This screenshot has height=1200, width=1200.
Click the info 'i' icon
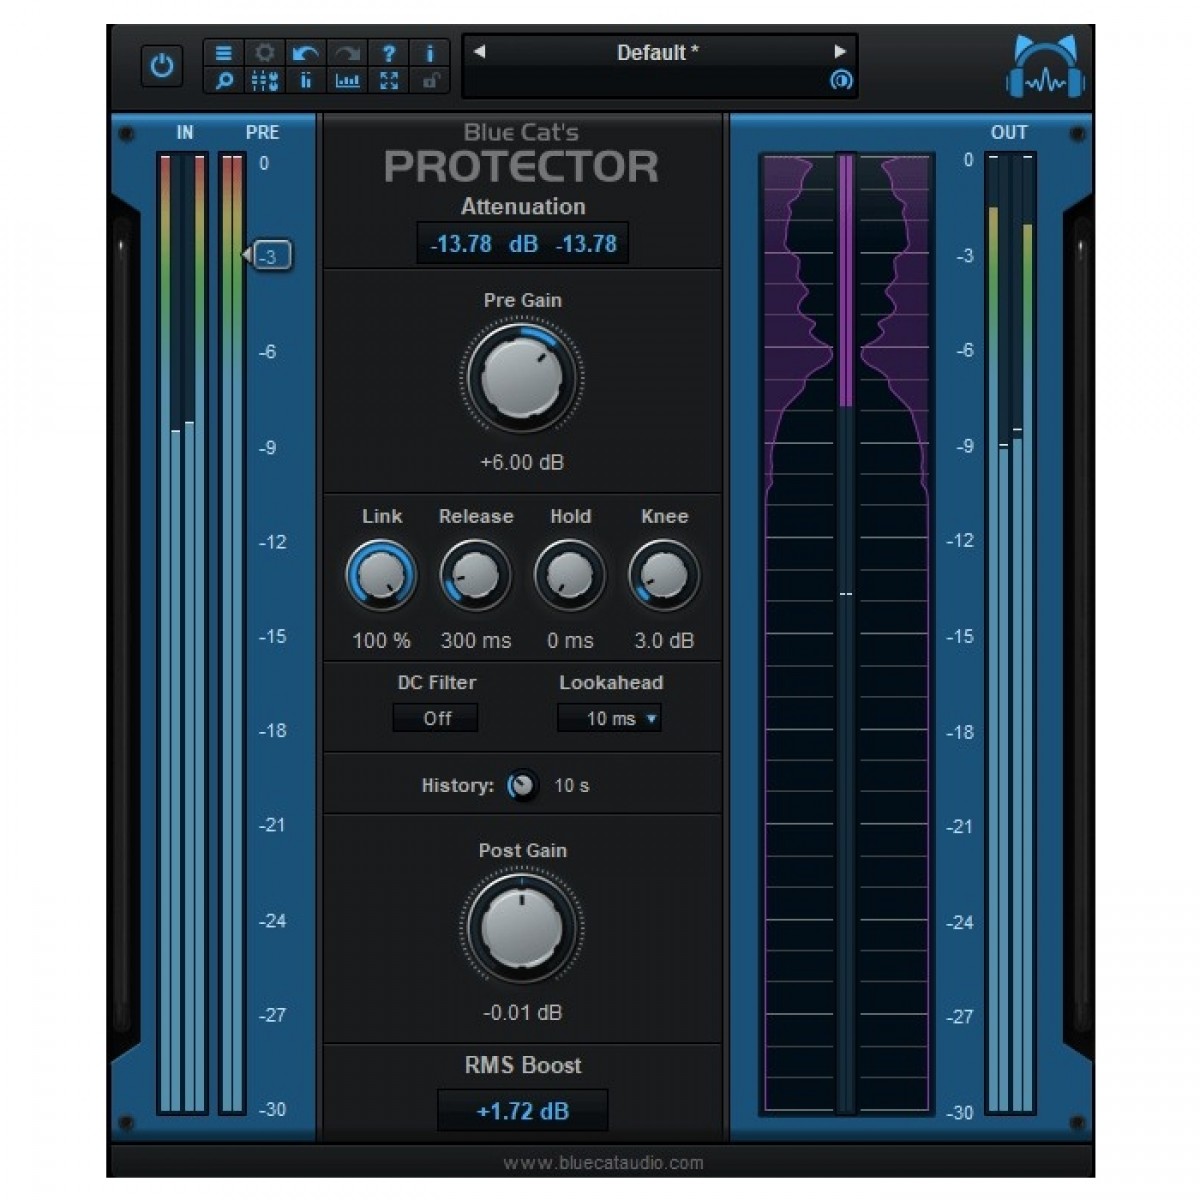click(x=430, y=53)
